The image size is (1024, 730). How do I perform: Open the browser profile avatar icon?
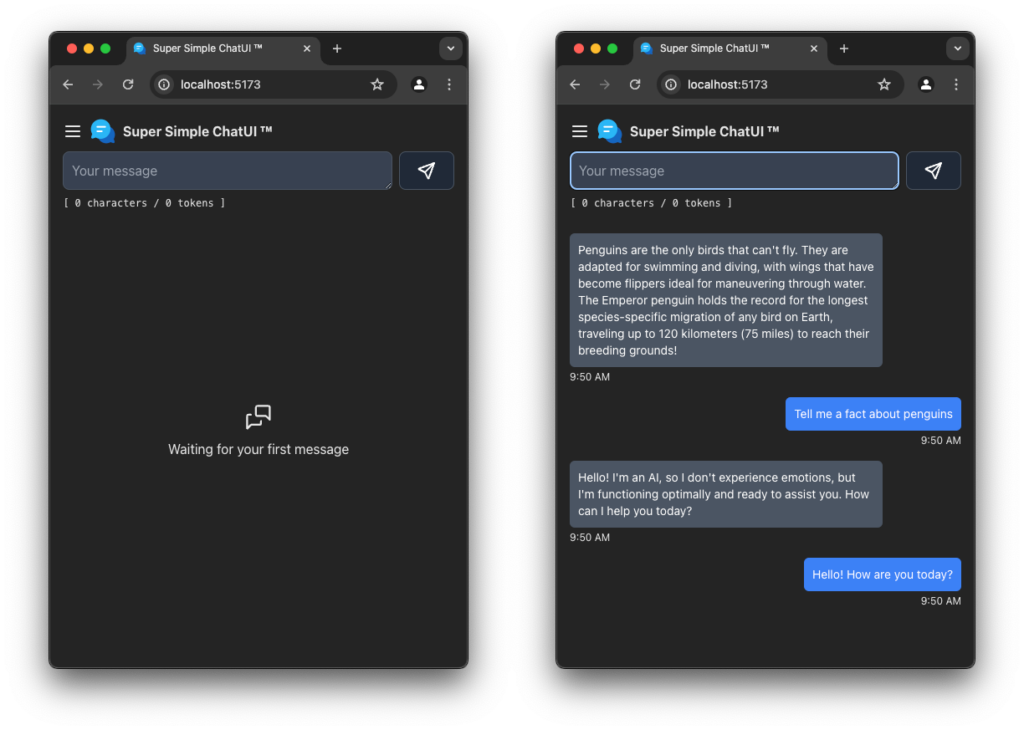pyautogui.click(x=419, y=85)
